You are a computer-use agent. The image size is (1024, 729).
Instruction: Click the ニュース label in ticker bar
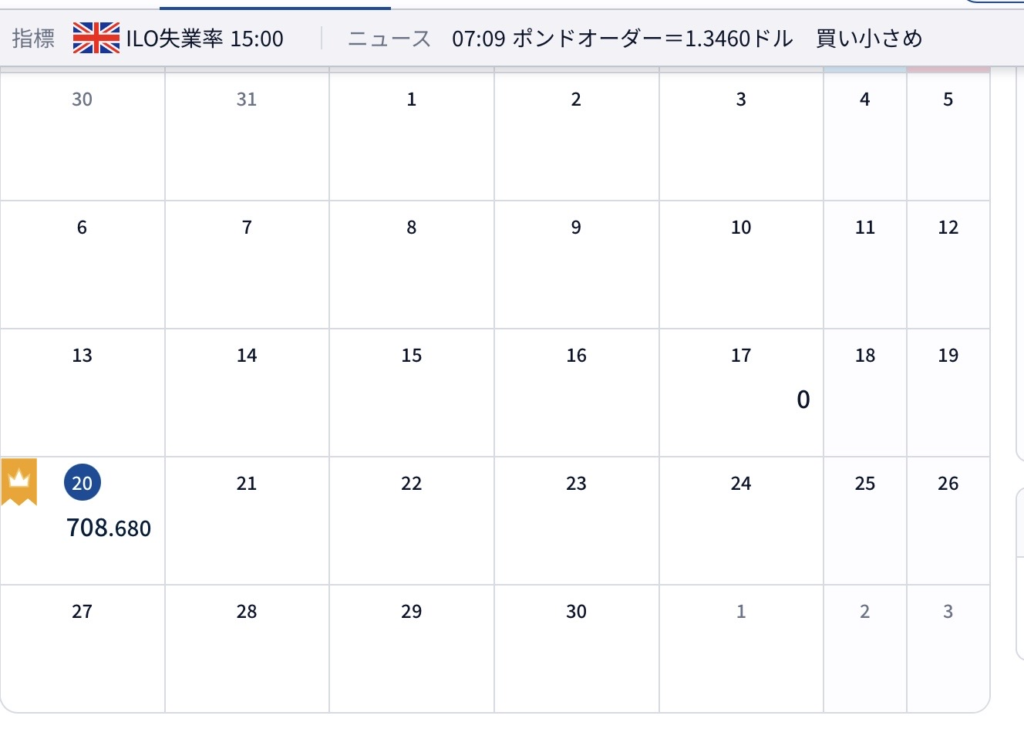click(x=389, y=39)
